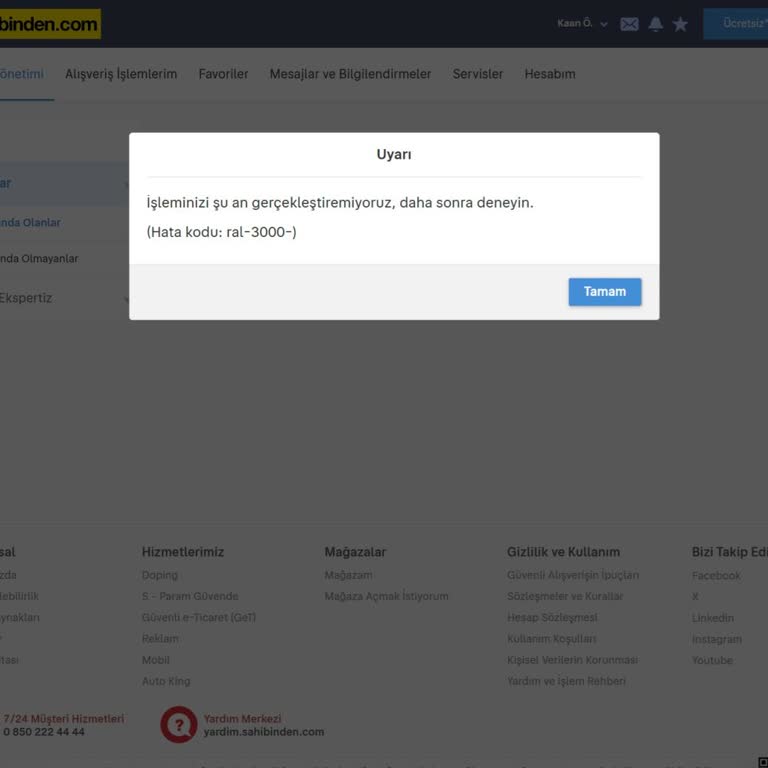
Task: Open the Instagram footer link
Action: [x=717, y=639]
